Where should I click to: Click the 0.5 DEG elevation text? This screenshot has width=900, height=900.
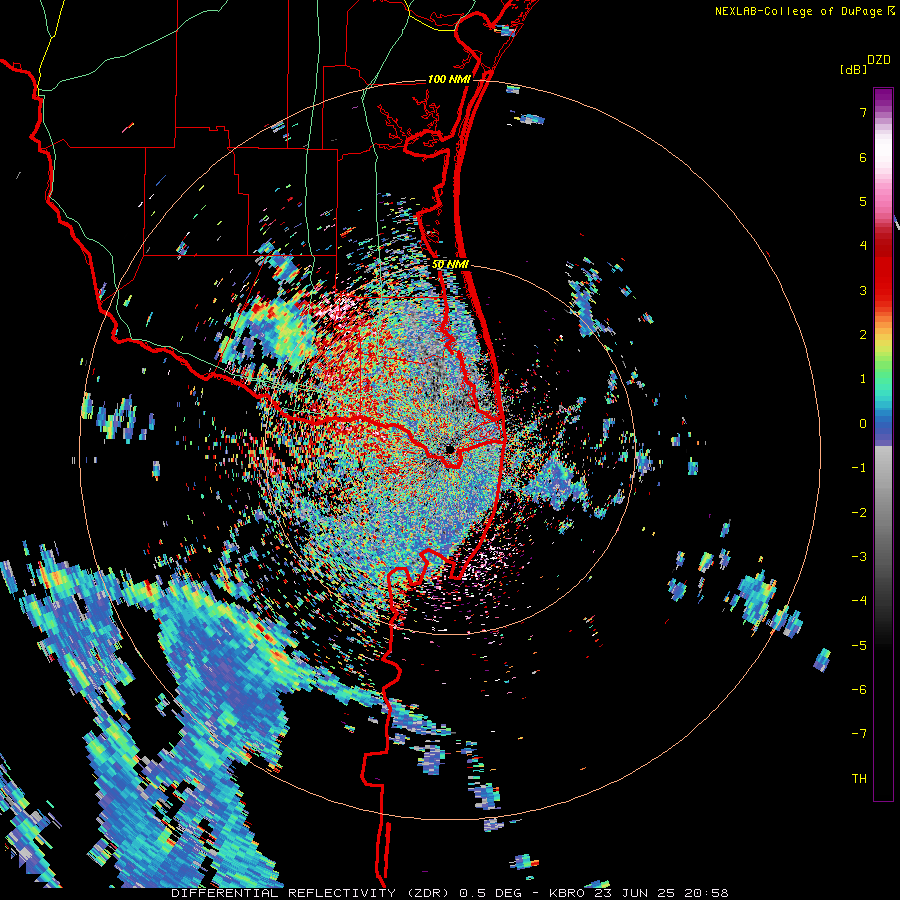tap(490, 893)
